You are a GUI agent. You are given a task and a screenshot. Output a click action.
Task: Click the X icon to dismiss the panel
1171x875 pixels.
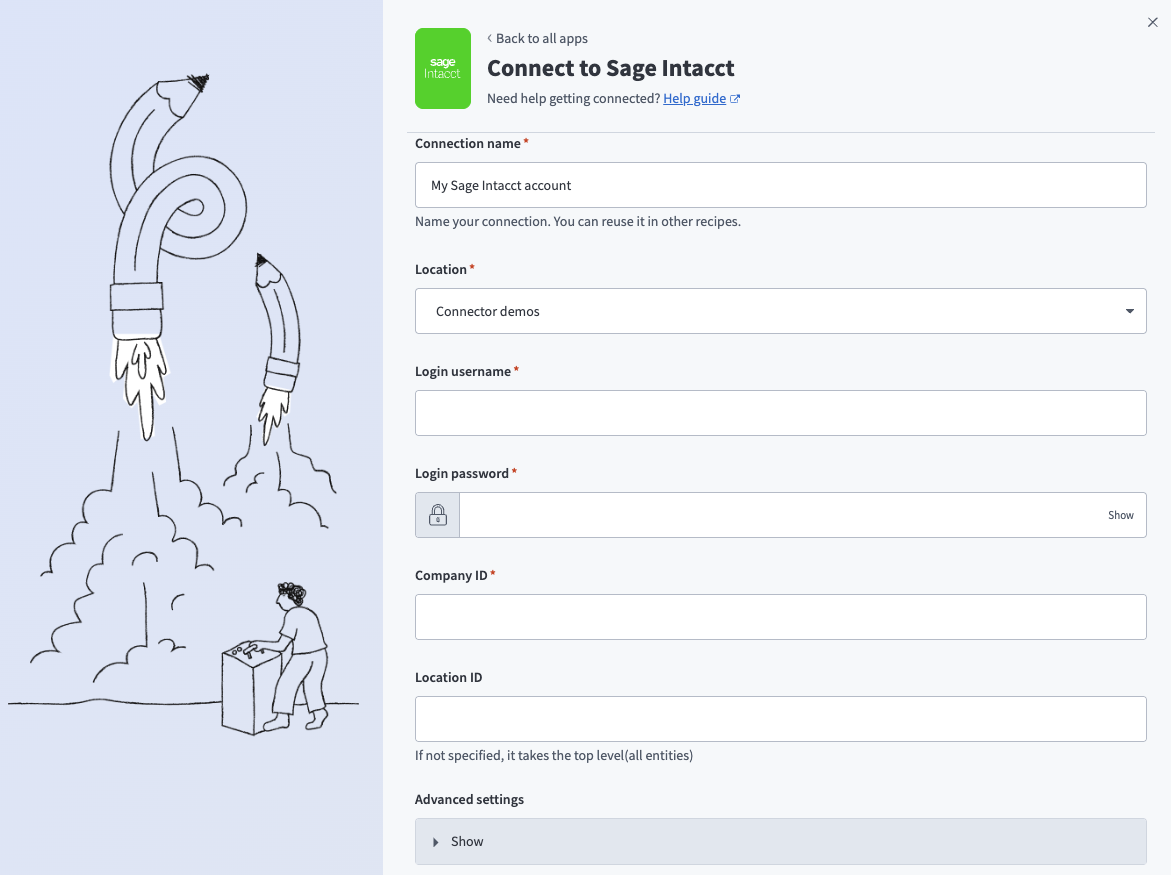tap(1152, 21)
